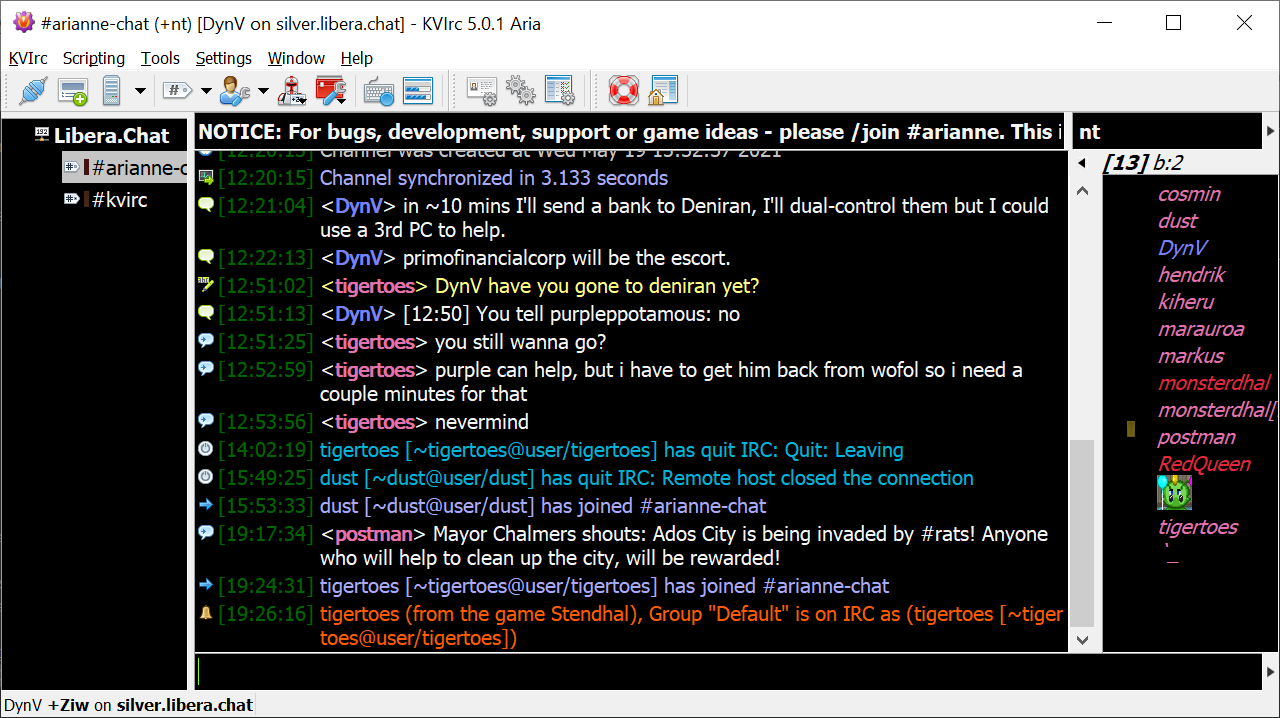This screenshot has height=718, width=1280.
Task: Click right arrow beside channel modes
Action: point(1271,132)
